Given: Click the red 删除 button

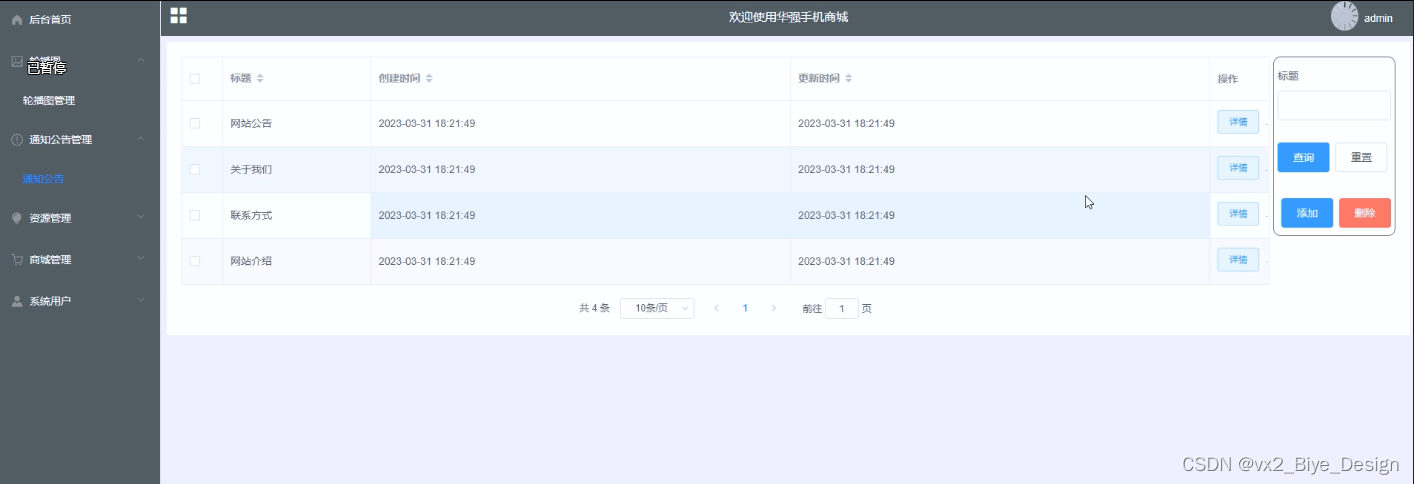Looking at the screenshot, I should click(x=1365, y=213).
